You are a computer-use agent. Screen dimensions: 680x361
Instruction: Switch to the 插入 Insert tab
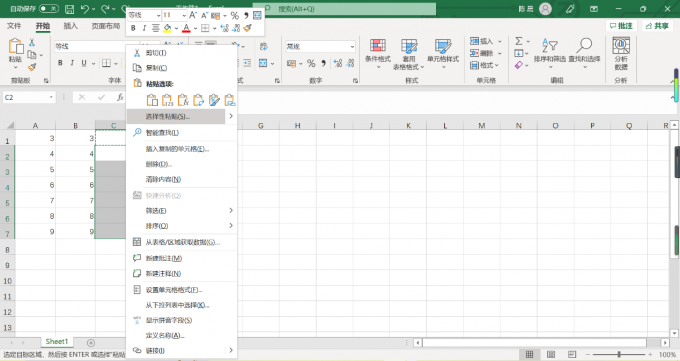click(x=71, y=26)
